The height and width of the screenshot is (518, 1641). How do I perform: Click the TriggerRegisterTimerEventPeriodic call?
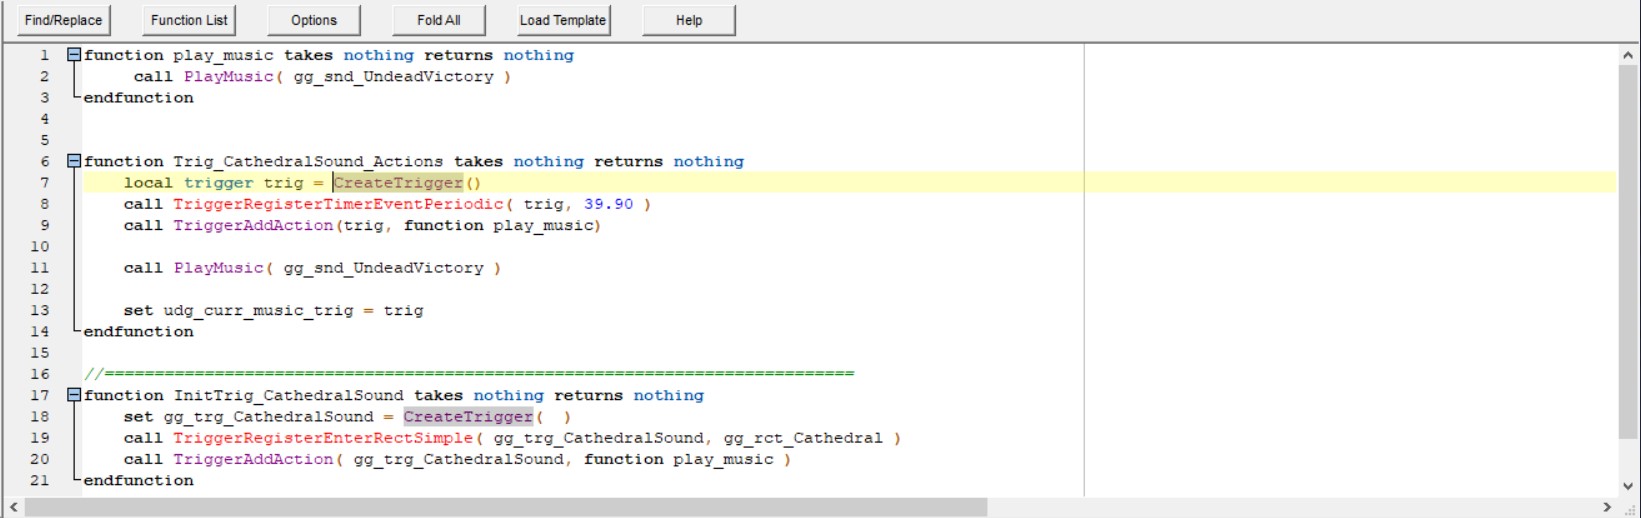[x=338, y=204]
